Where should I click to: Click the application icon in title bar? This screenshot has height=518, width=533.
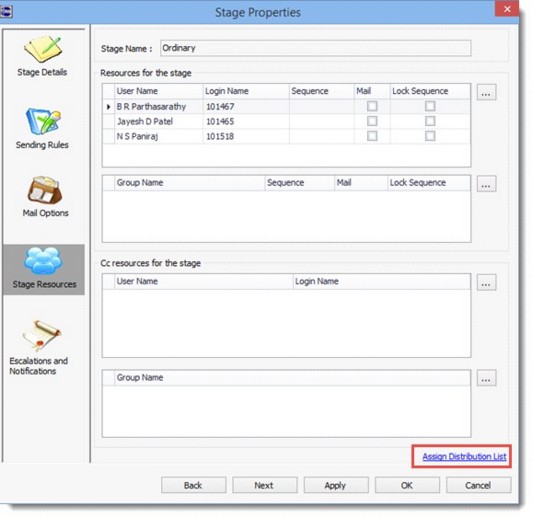click(6, 12)
